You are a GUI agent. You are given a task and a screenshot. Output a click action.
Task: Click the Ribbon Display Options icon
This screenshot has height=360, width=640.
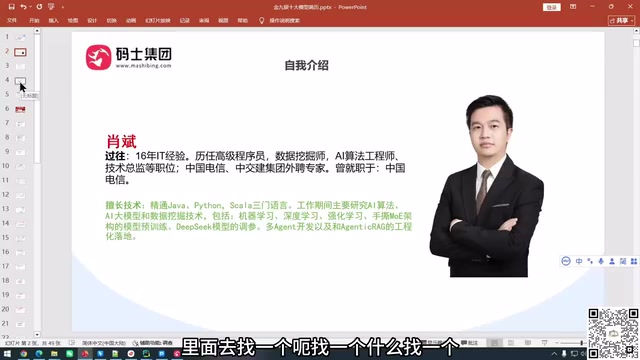(573, 7)
